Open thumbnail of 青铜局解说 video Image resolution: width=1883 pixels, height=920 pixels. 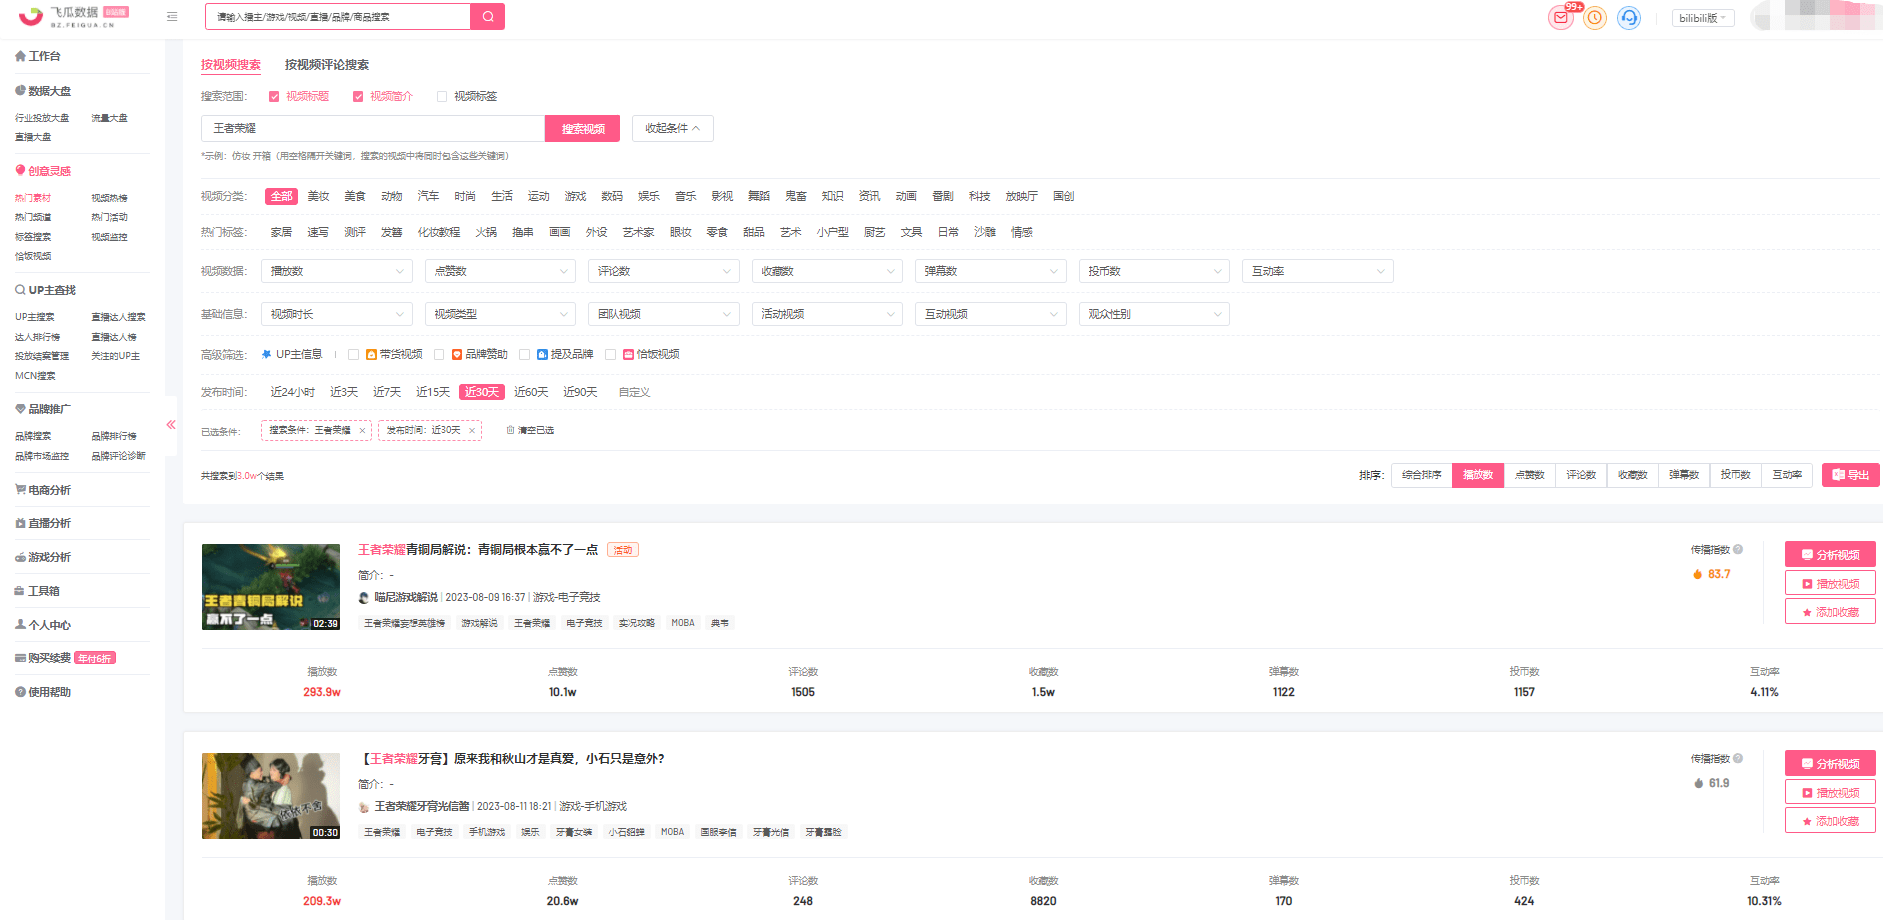point(271,587)
